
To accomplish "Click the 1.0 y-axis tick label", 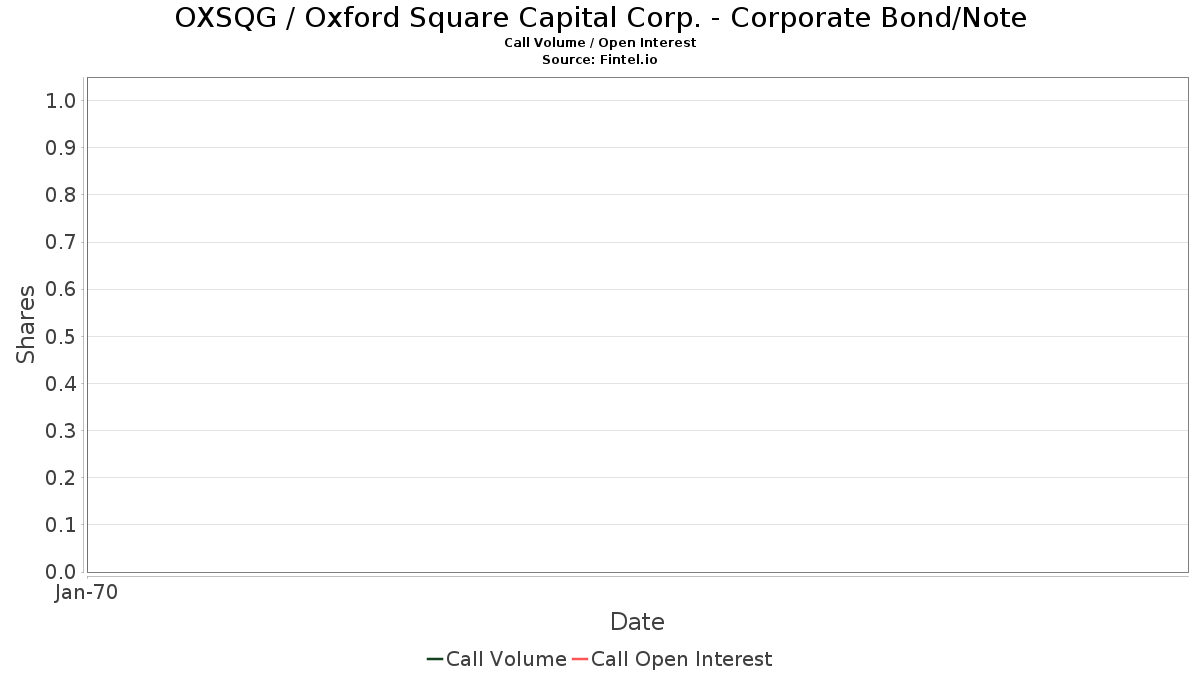I will point(61,100).
